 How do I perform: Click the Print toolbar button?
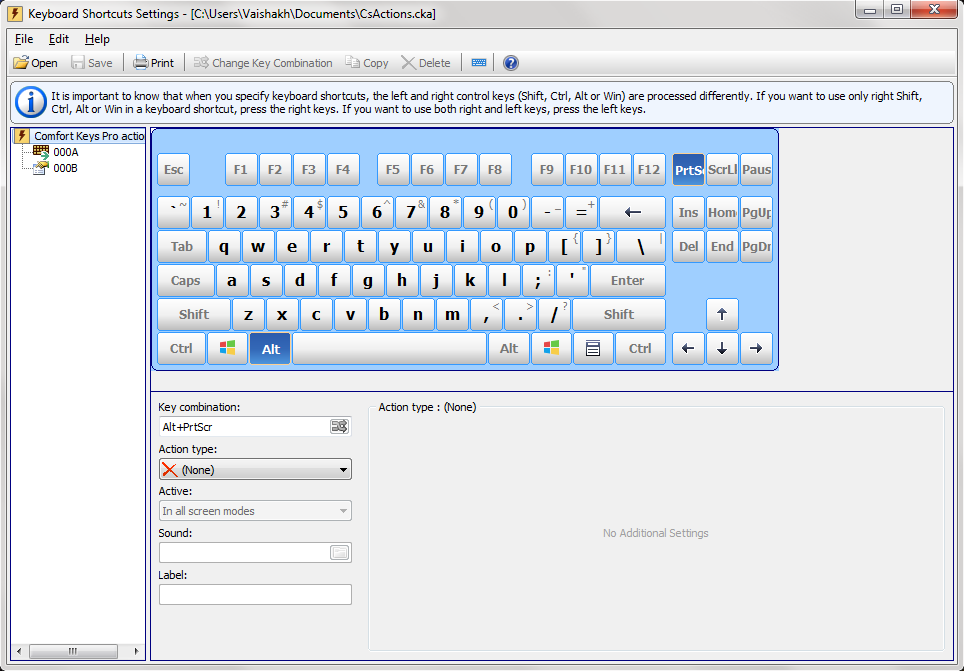(154, 63)
